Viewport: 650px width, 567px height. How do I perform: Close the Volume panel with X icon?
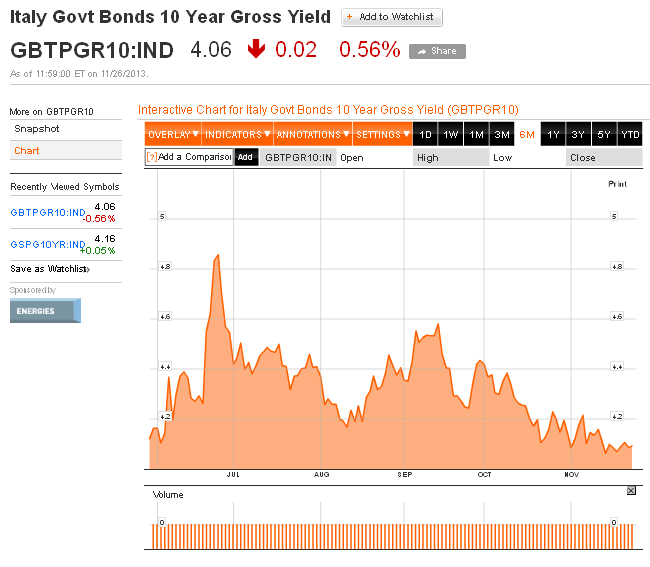pos(631,491)
